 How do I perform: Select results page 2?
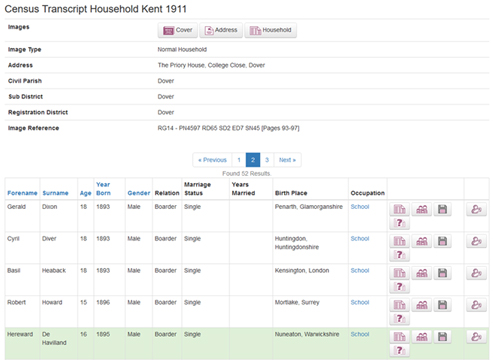(253, 160)
